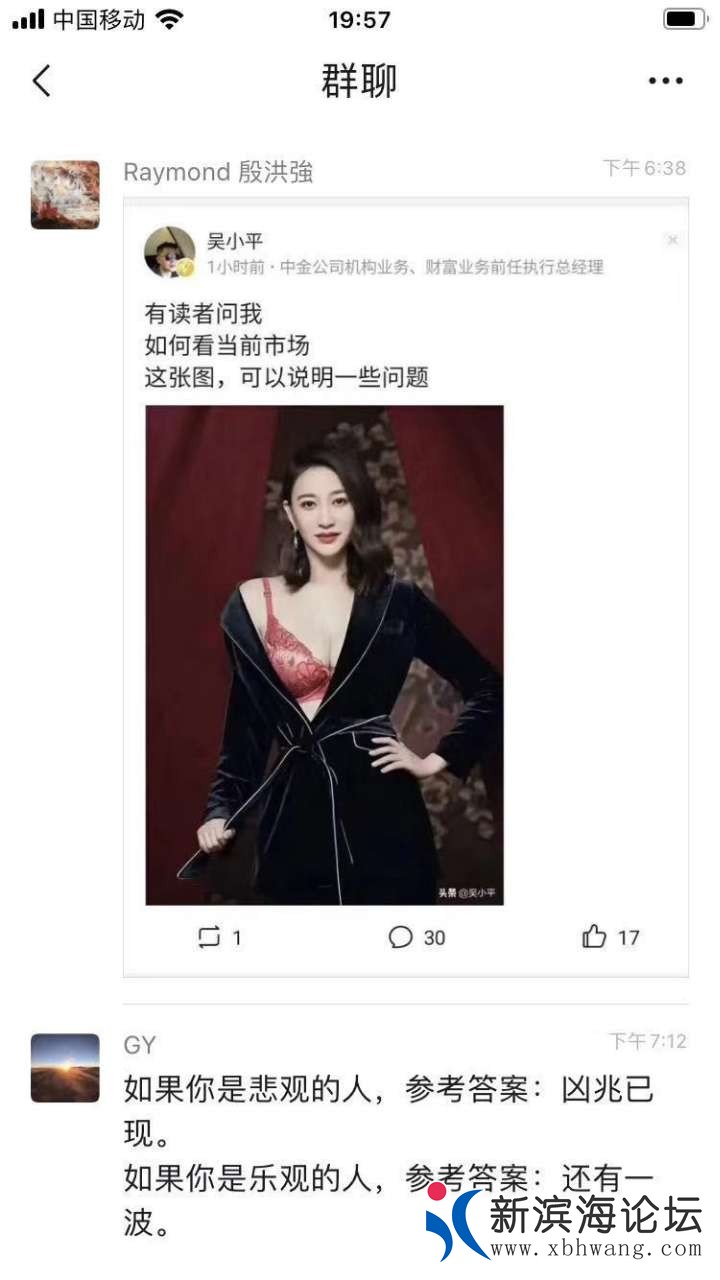This screenshot has width=720, height=1280.
Task: Tap the battery icon in status bar
Action: pyautogui.click(x=685, y=19)
